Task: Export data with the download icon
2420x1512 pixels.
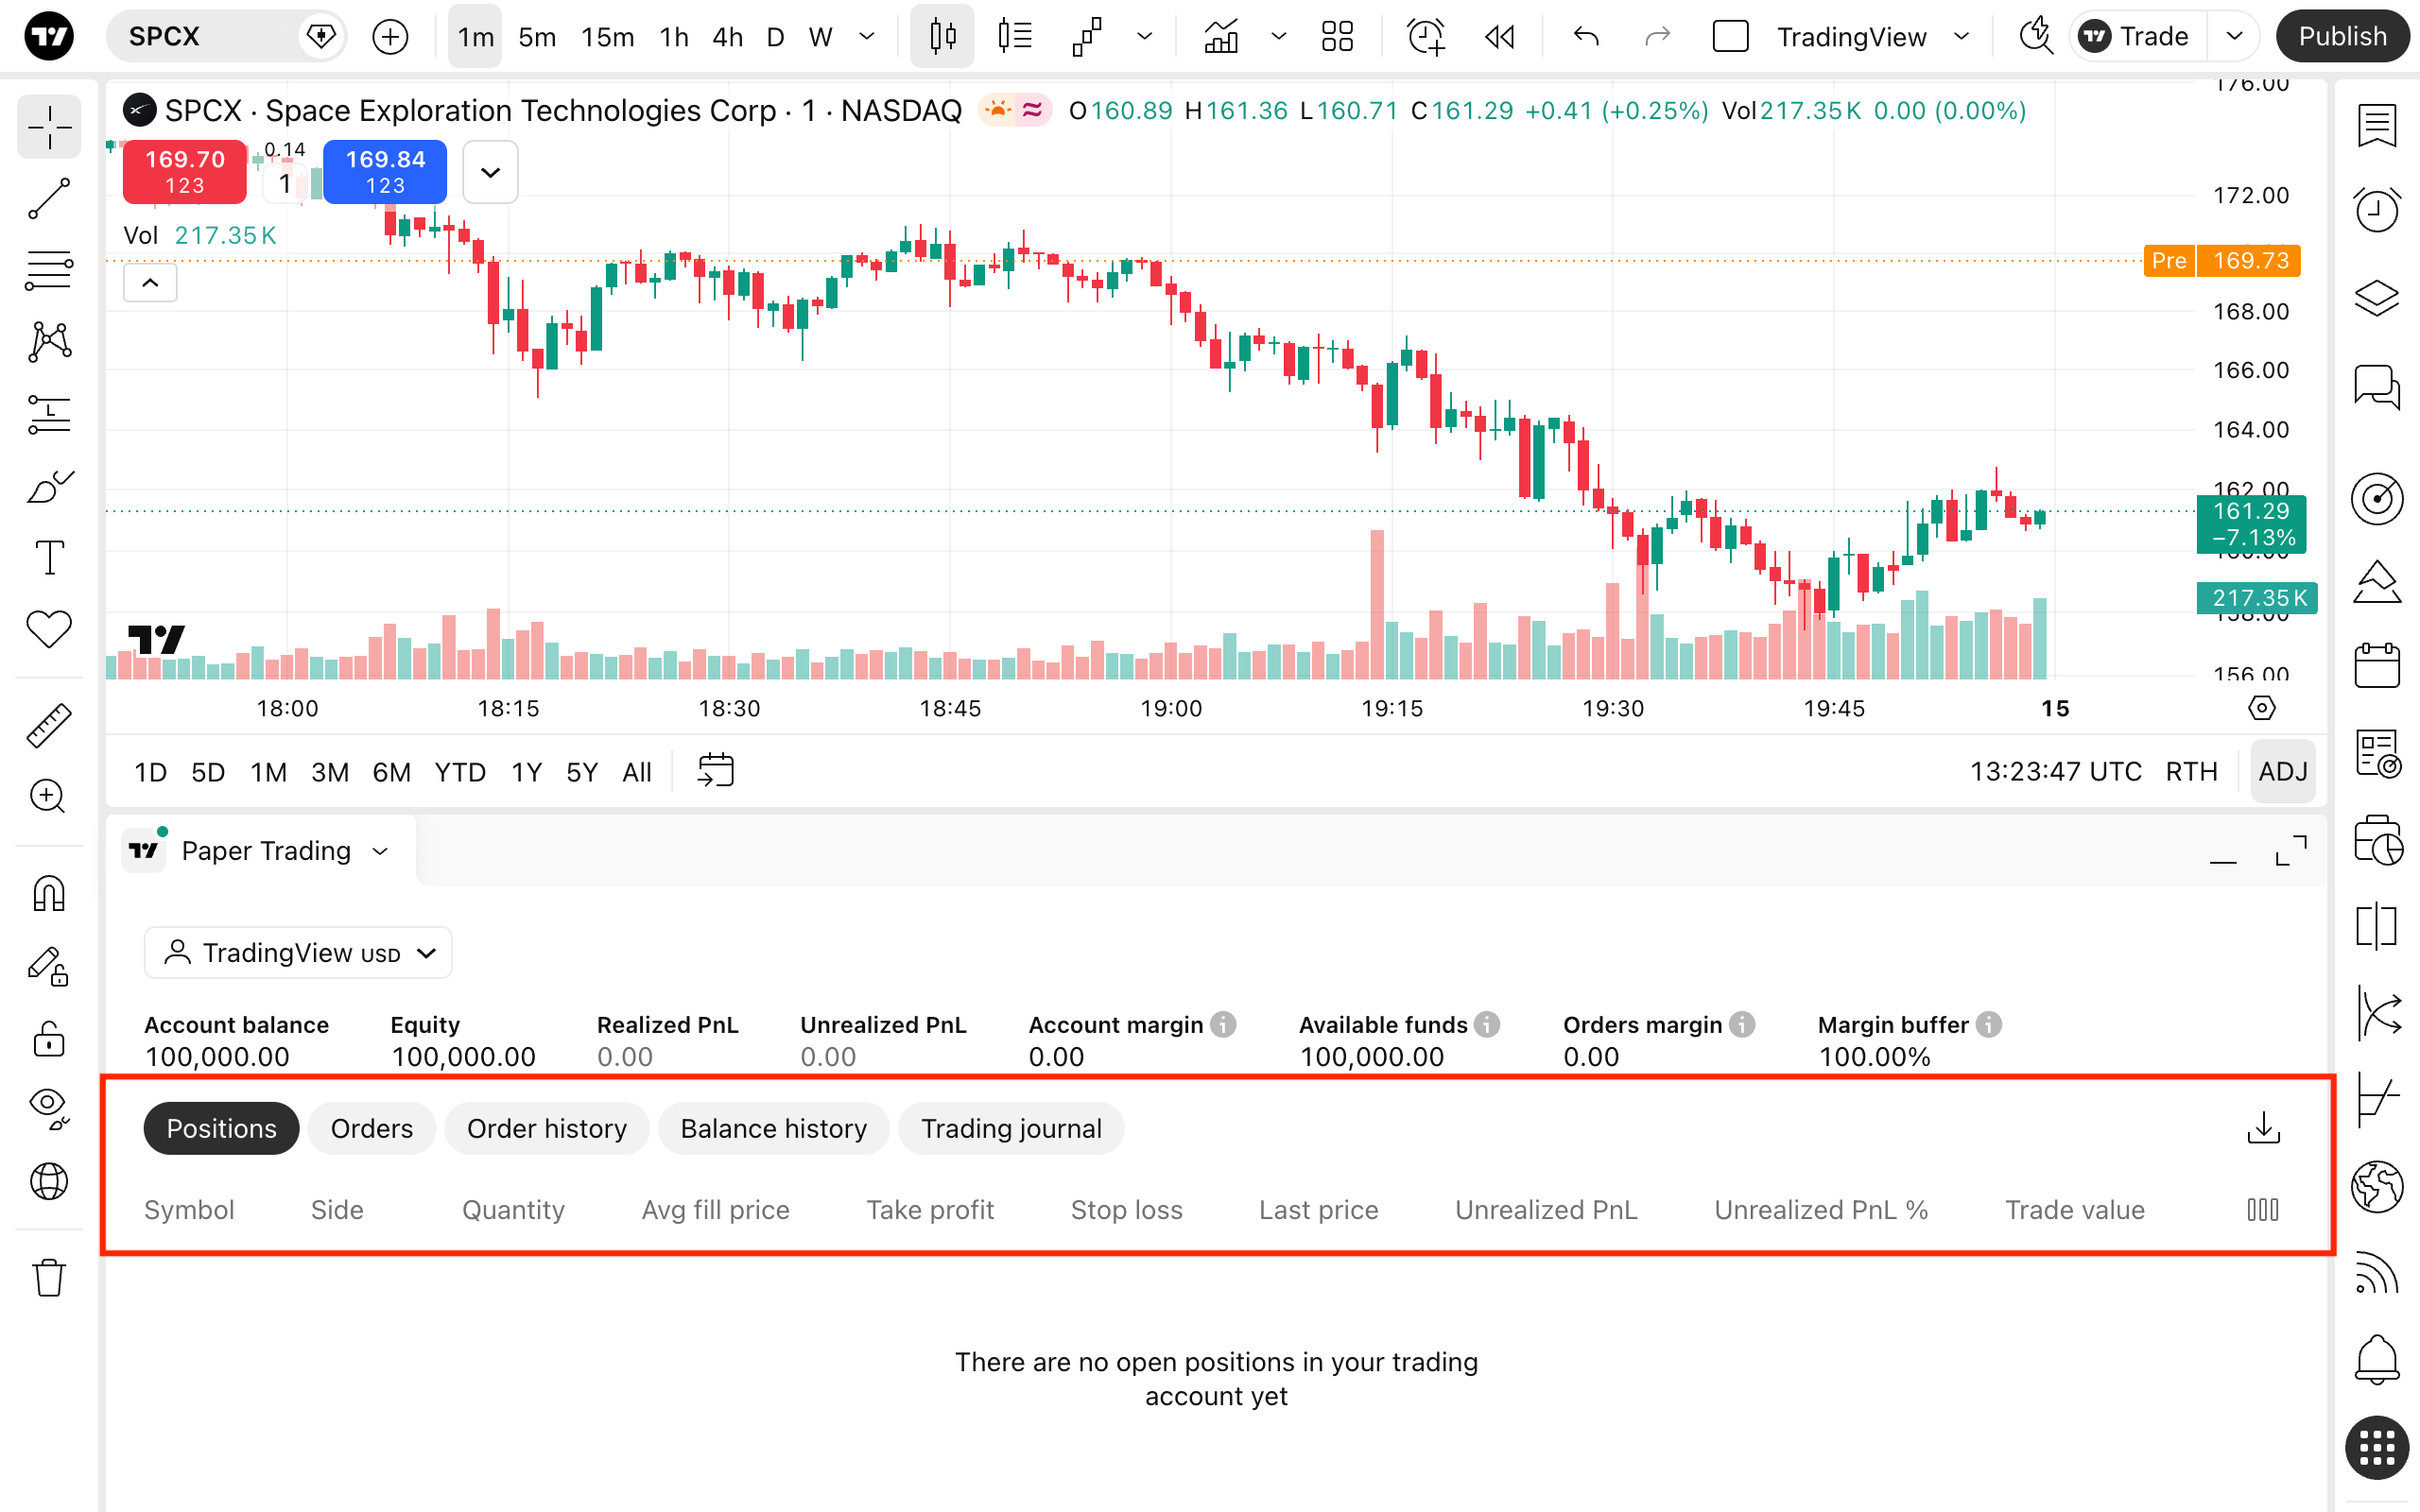Action: (x=2263, y=1127)
